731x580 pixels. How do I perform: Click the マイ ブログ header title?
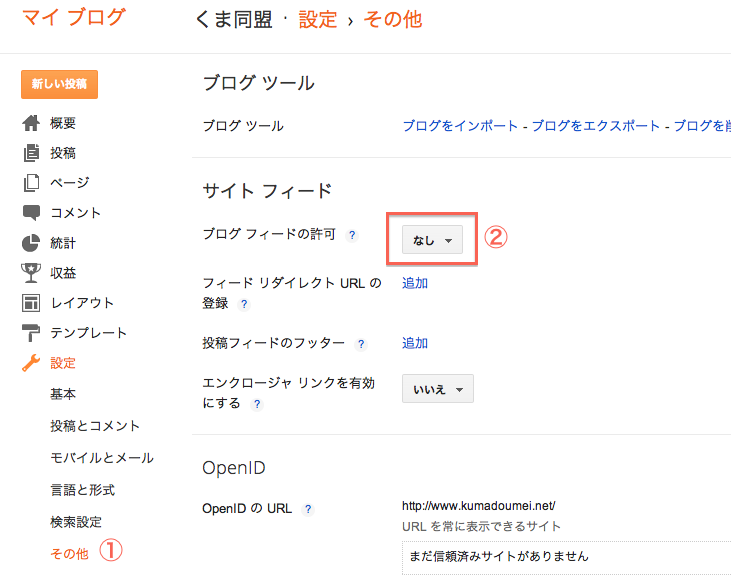[x=74, y=17]
